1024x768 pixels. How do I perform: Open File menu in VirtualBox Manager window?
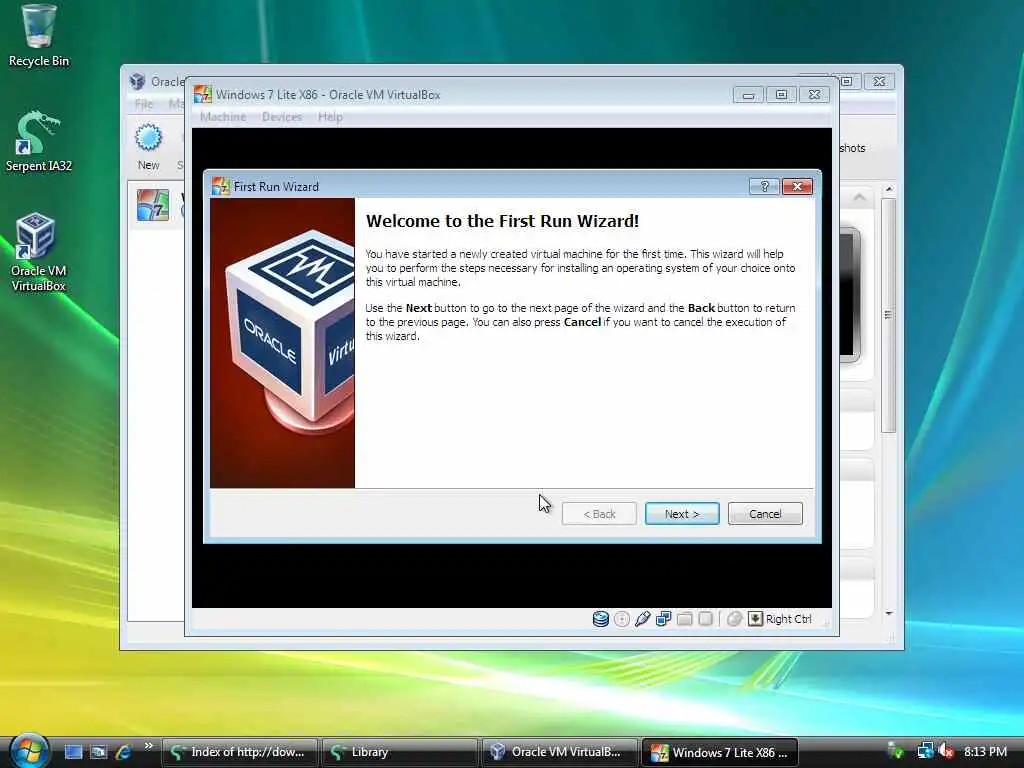click(x=143, y=104)
